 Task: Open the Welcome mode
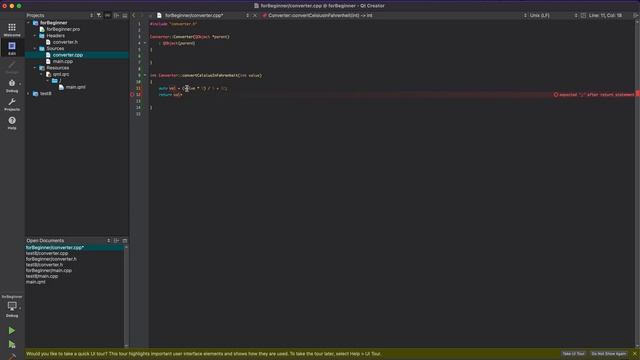click(x=12, y=30)
